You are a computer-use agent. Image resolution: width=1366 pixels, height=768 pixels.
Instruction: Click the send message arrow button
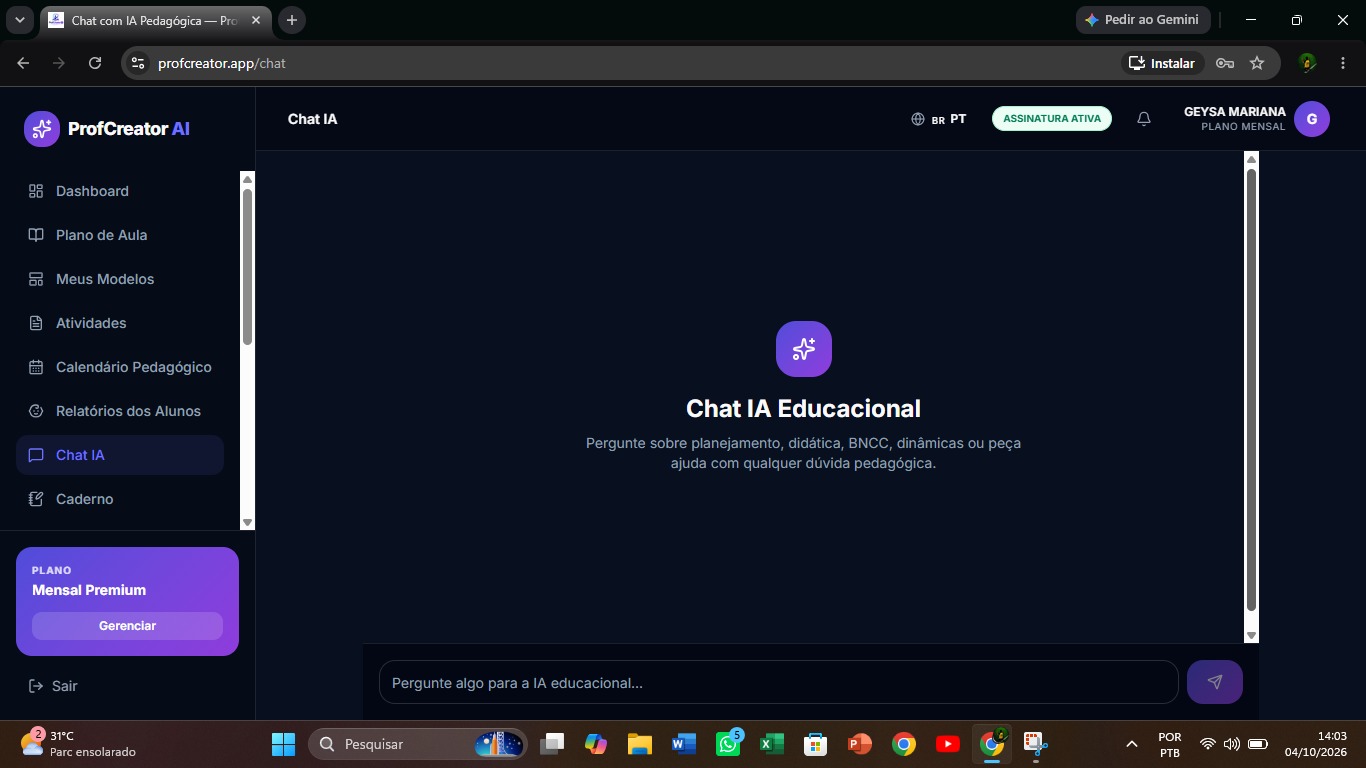coord(1215,682)
